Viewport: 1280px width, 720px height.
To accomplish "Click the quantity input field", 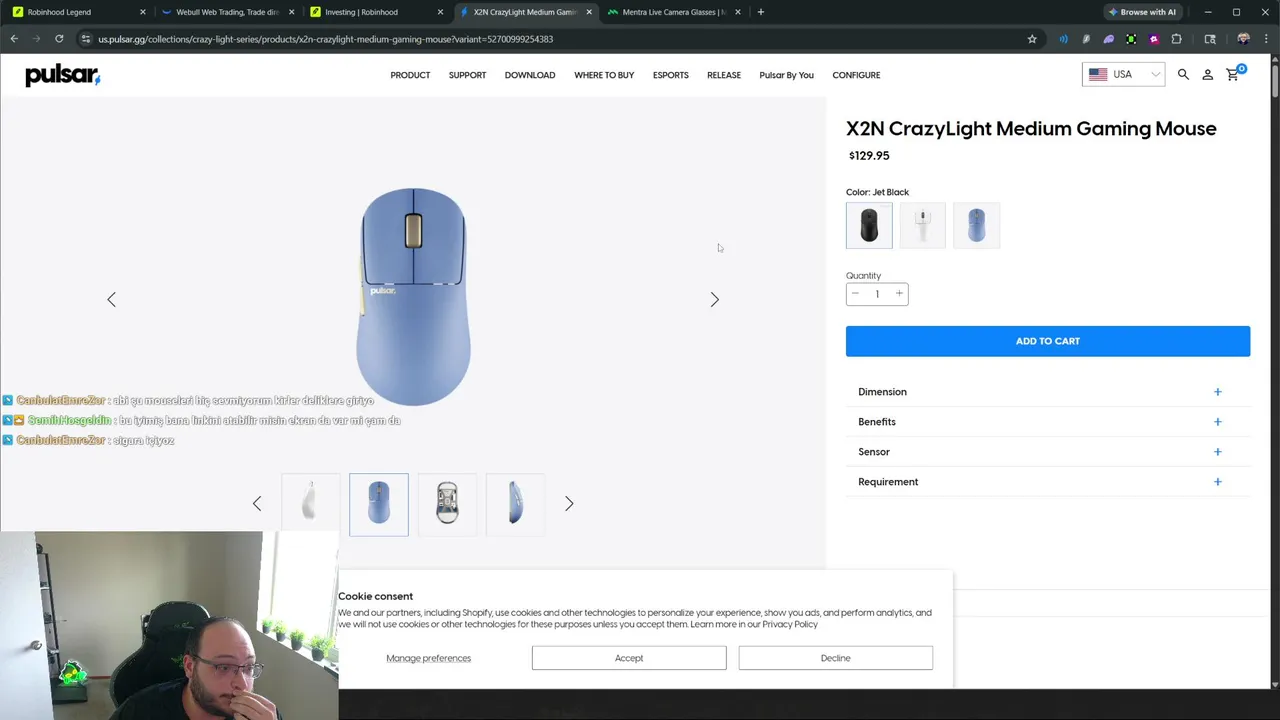I will (x=877, y=294).
